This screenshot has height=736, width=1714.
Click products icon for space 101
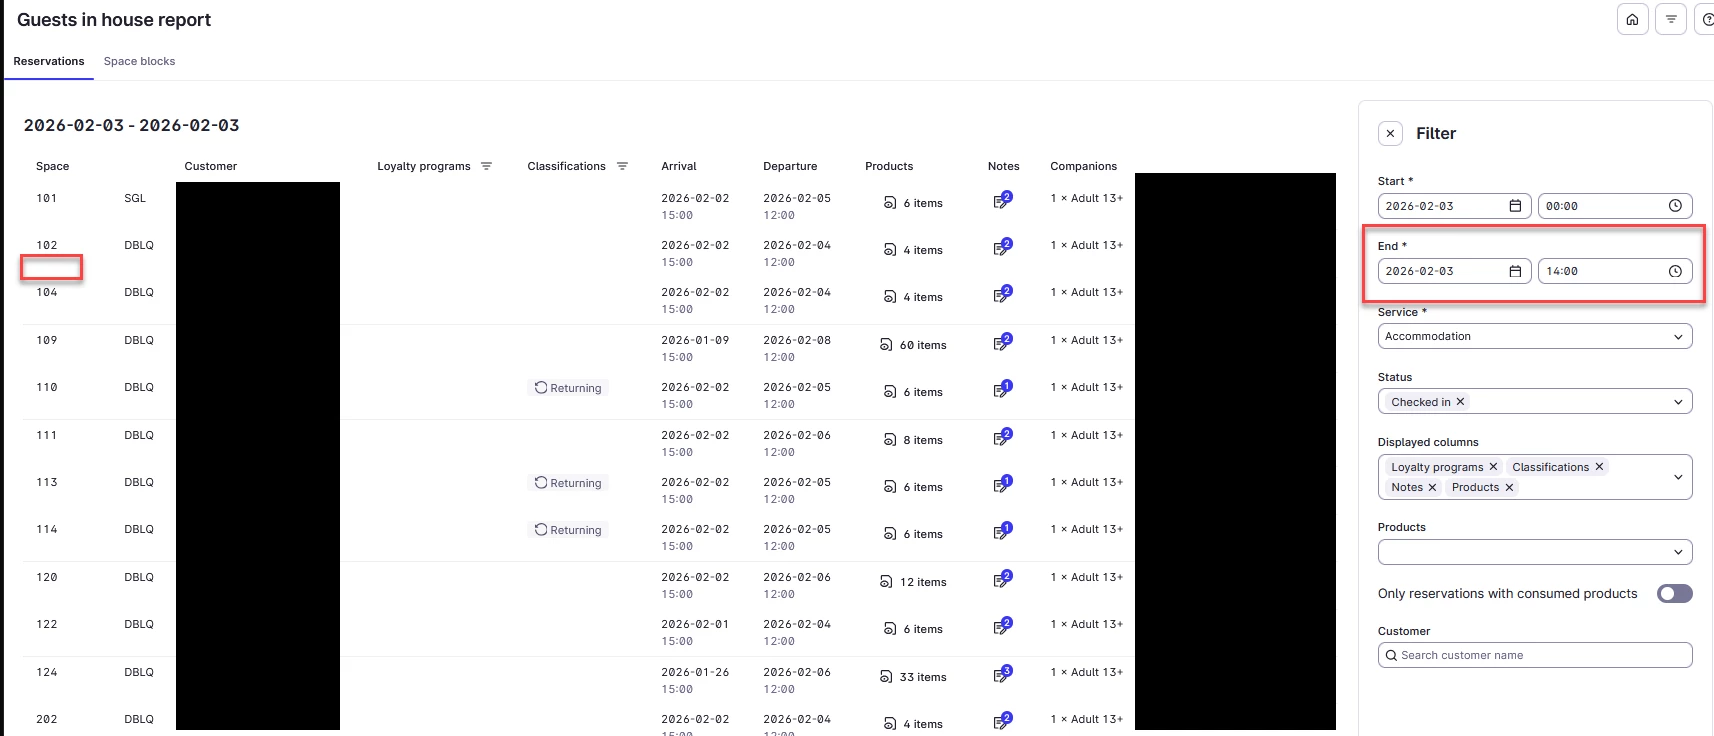point(889,203)
